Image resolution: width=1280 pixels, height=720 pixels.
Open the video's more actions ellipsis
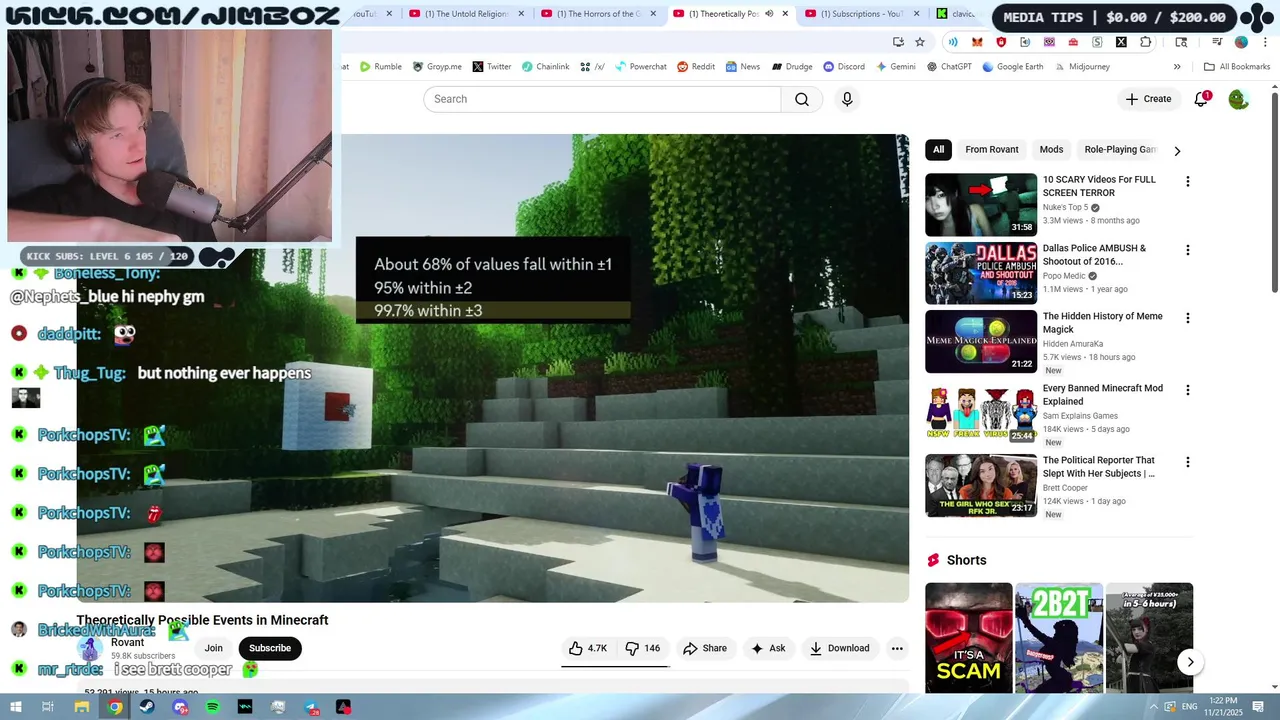click(897, 648)
